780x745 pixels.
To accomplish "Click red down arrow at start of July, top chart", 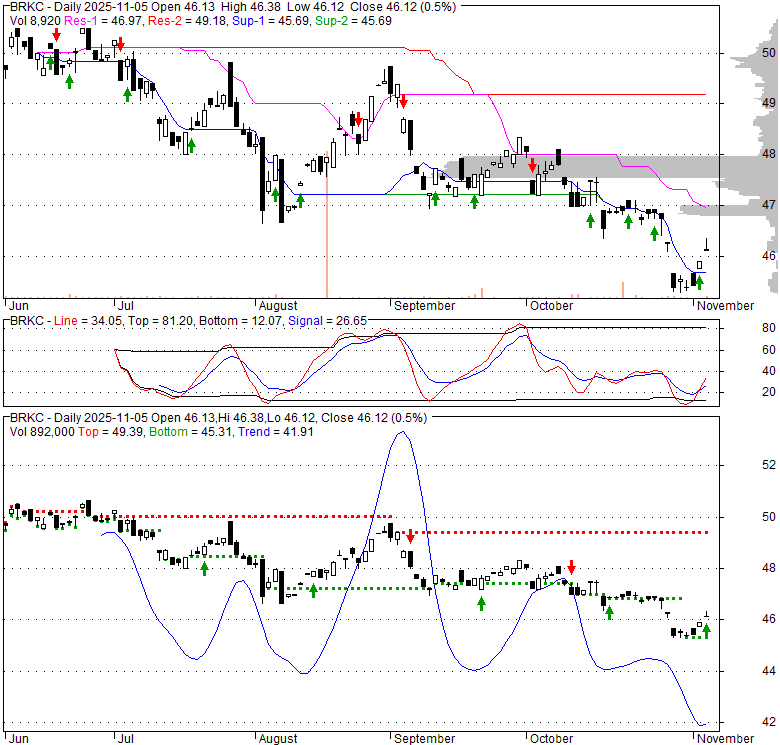I will tap(120, 44).
